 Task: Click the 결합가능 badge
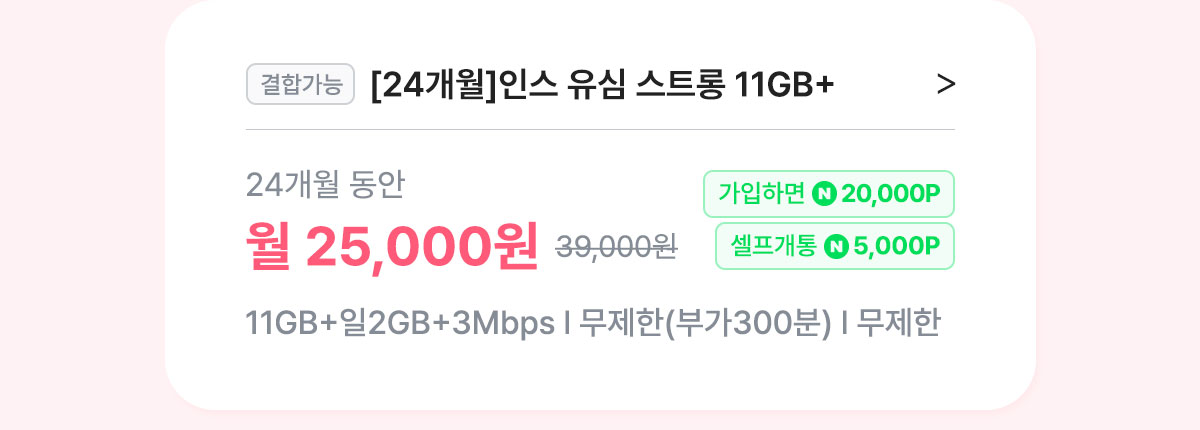(x=300, y=85)
